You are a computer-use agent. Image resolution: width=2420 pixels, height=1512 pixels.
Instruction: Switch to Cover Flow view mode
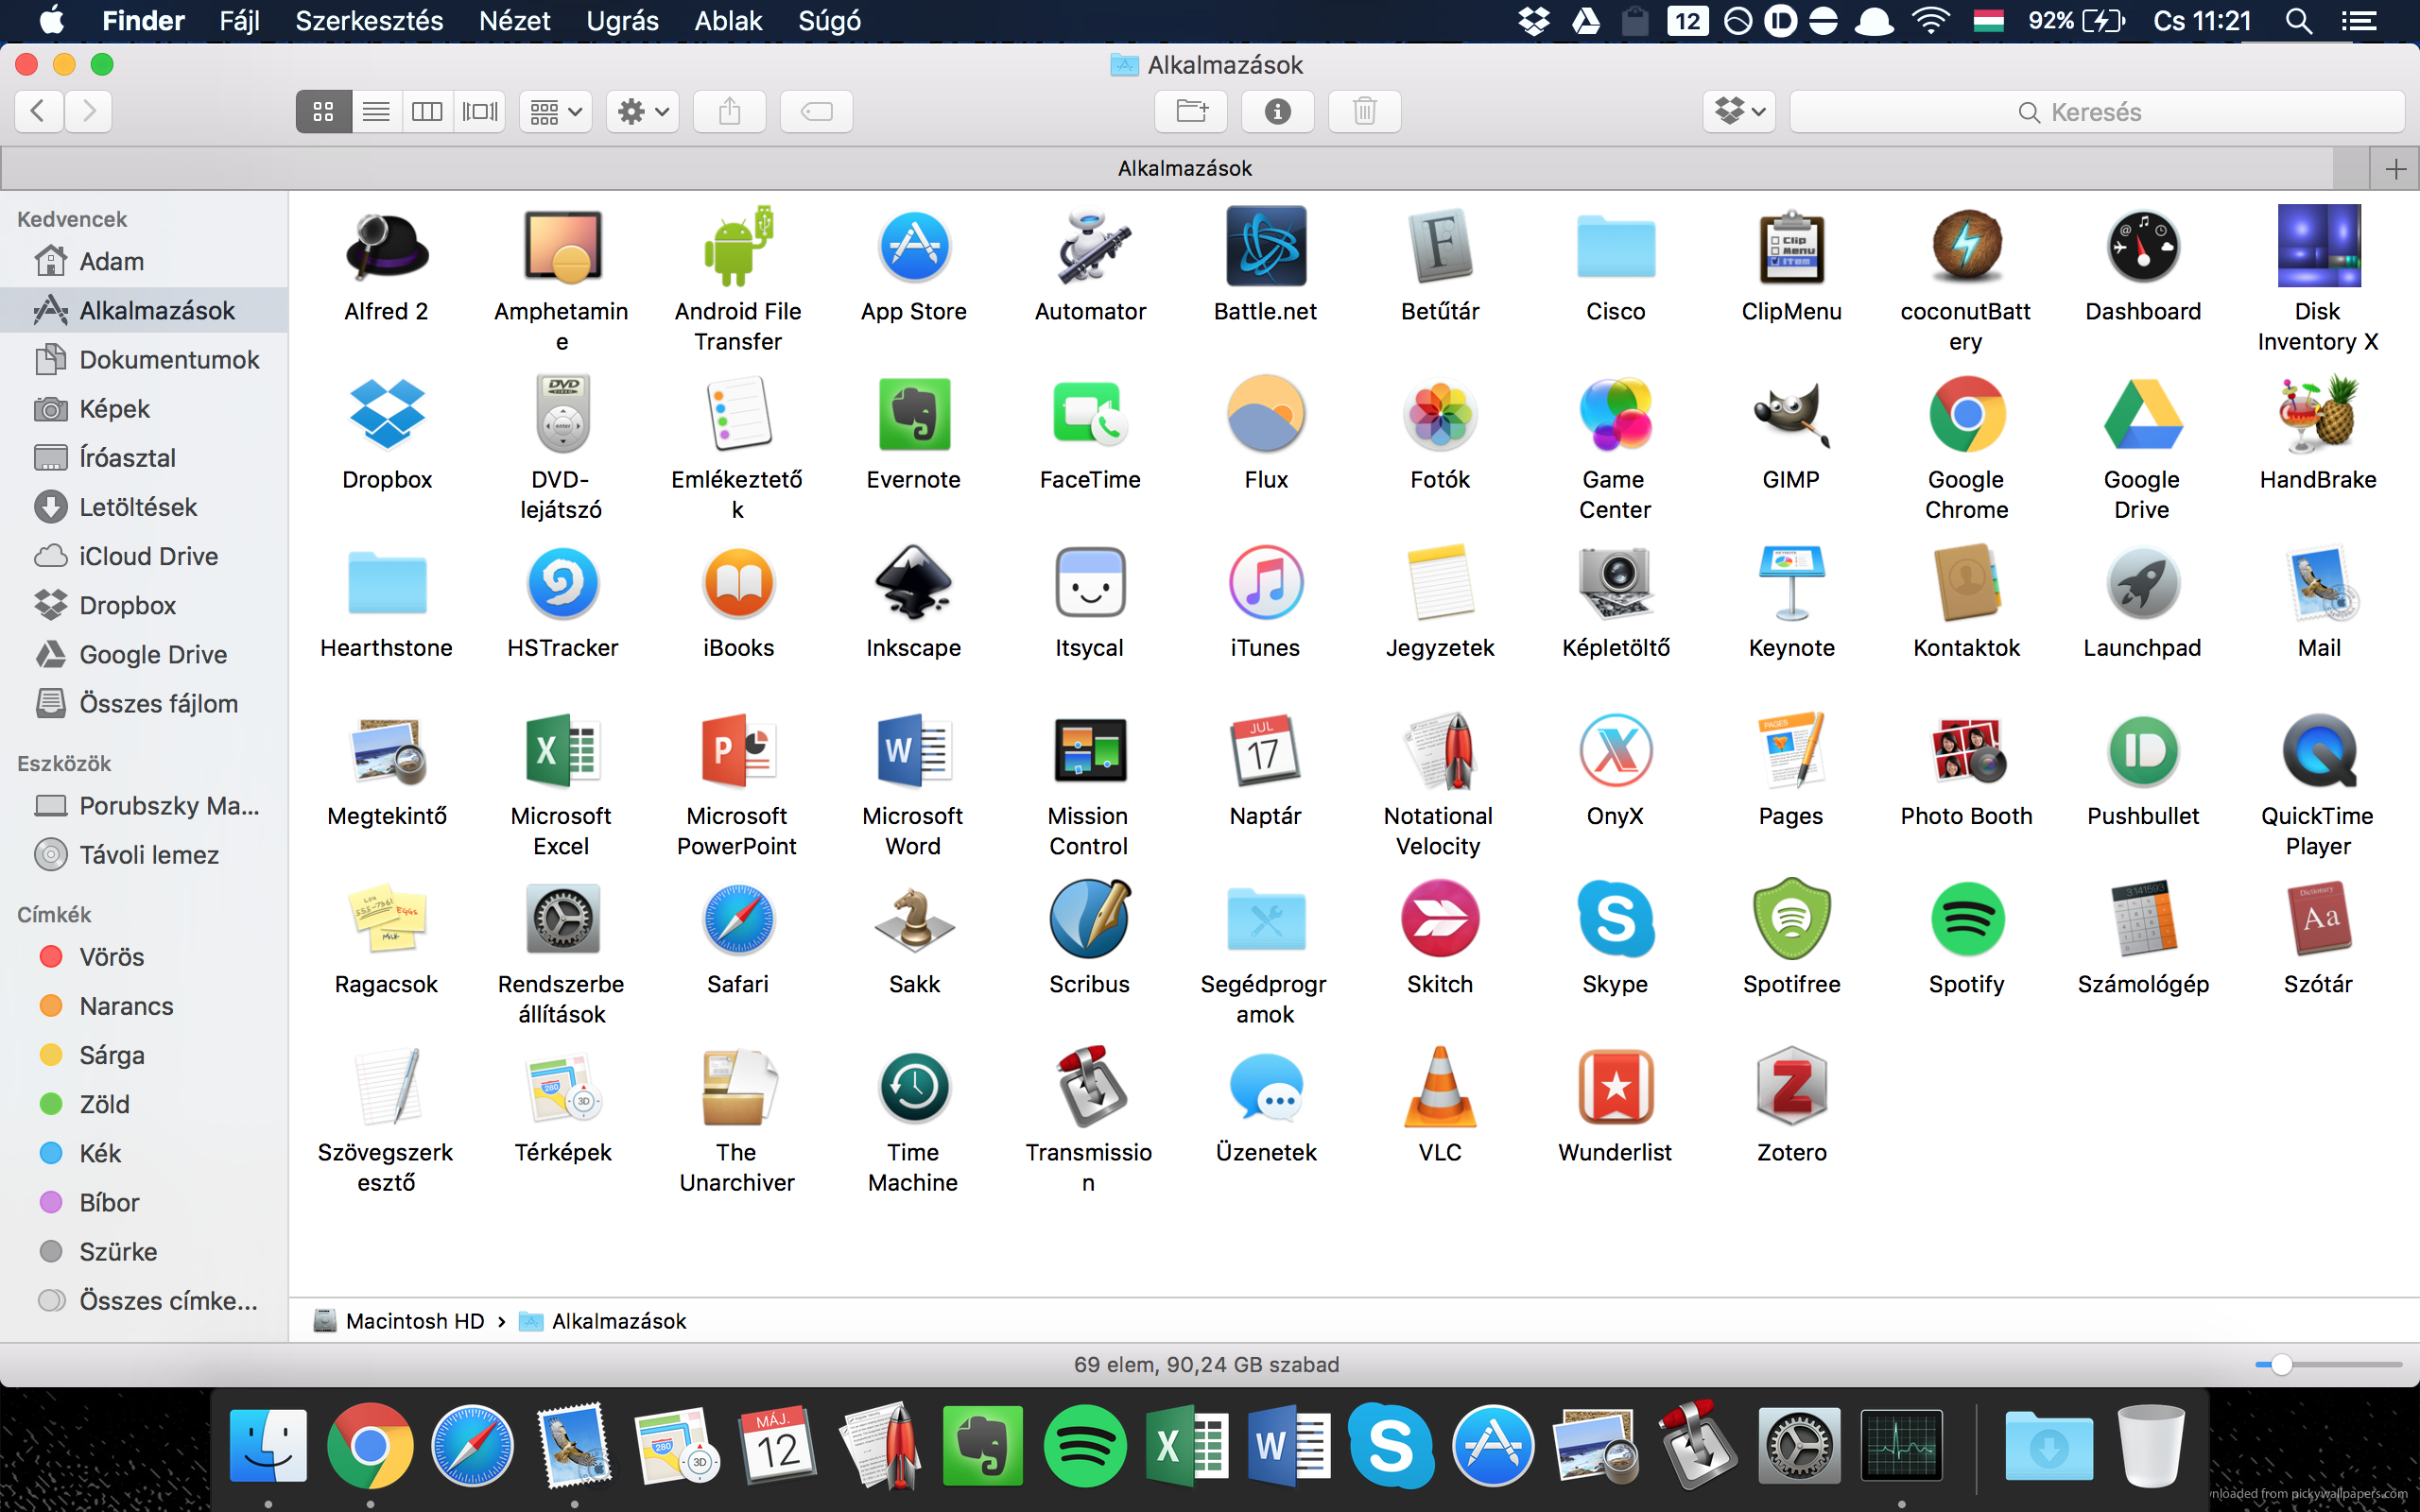point(480,111)
